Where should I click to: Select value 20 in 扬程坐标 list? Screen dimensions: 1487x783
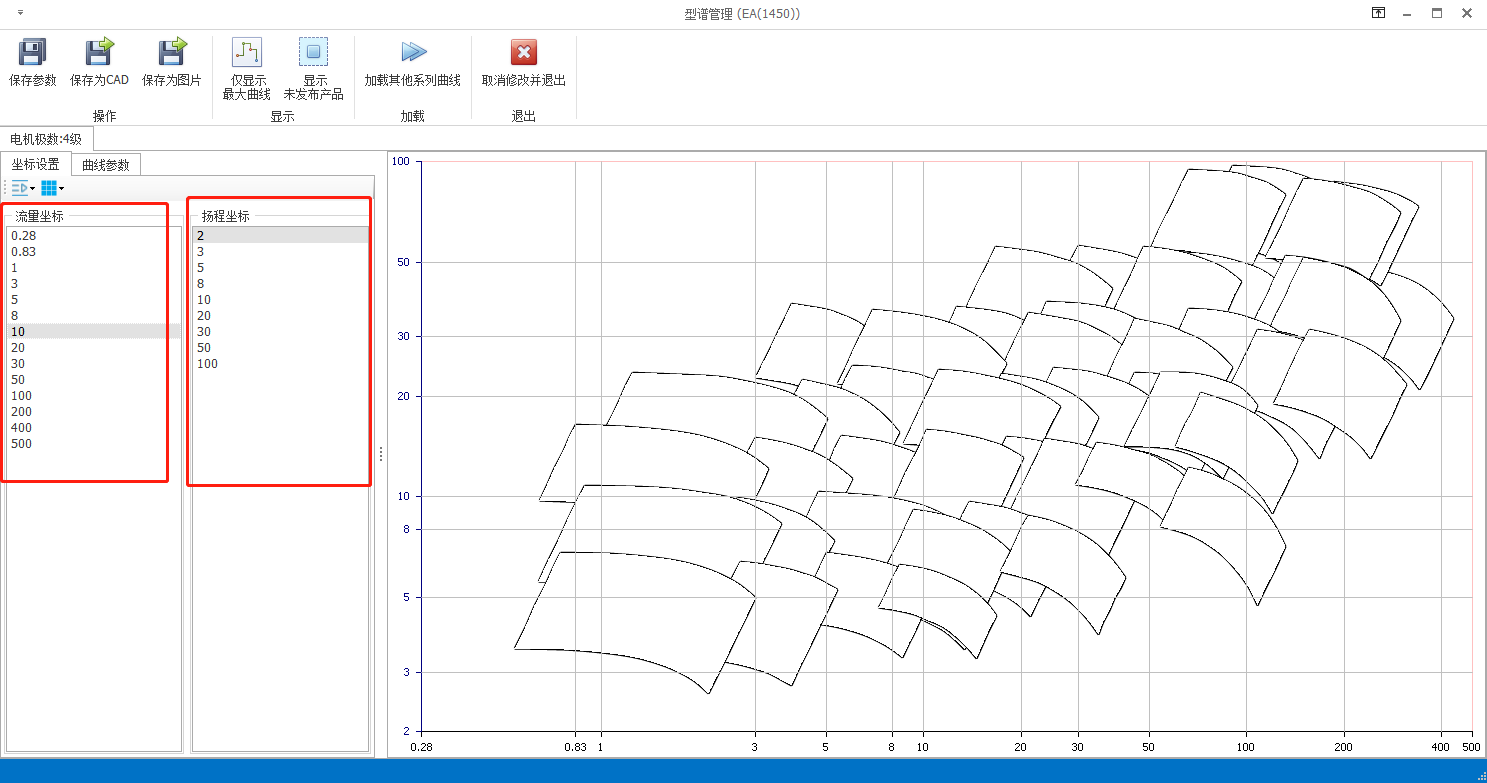tap(280, 315)
